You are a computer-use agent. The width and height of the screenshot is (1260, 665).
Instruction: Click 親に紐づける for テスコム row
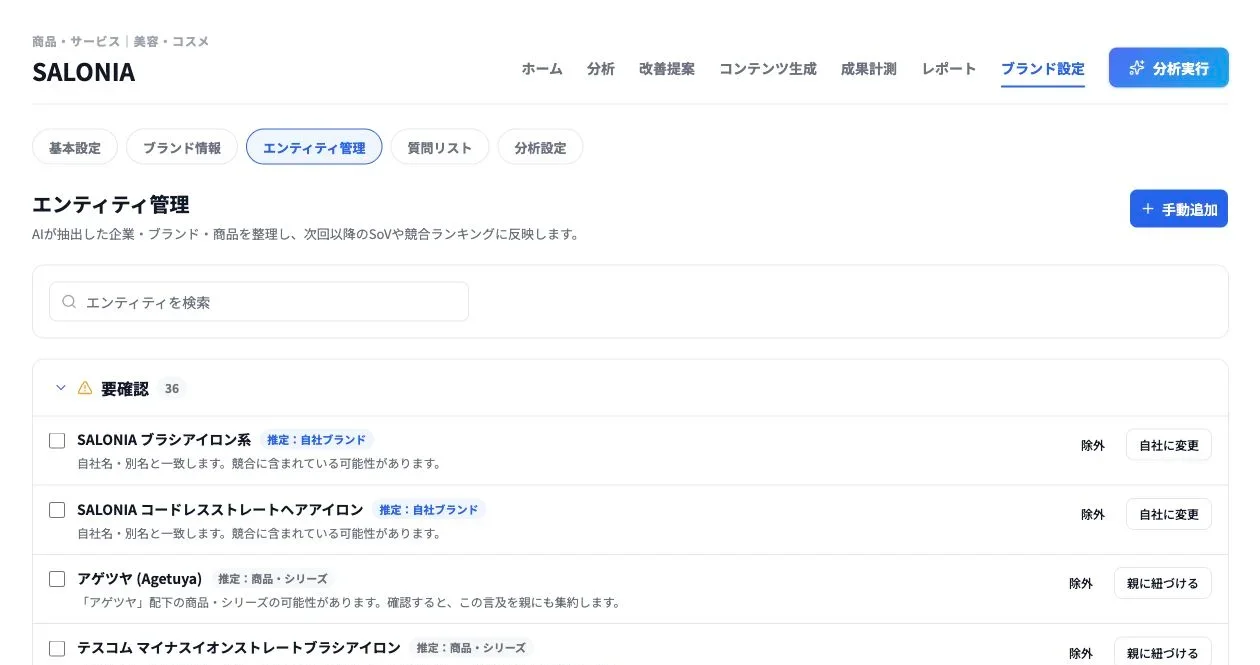pyautogui.click(x=1163, y=652)
